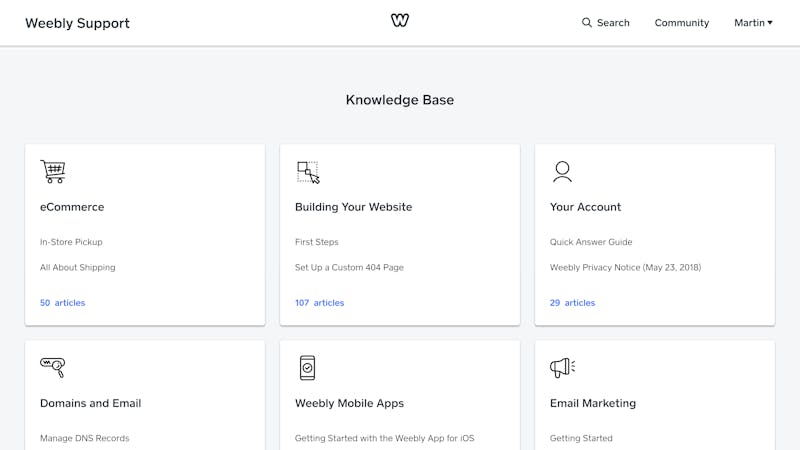Open the 29 articles link
The height and width of the screenshot is (450, 800).
572,303
